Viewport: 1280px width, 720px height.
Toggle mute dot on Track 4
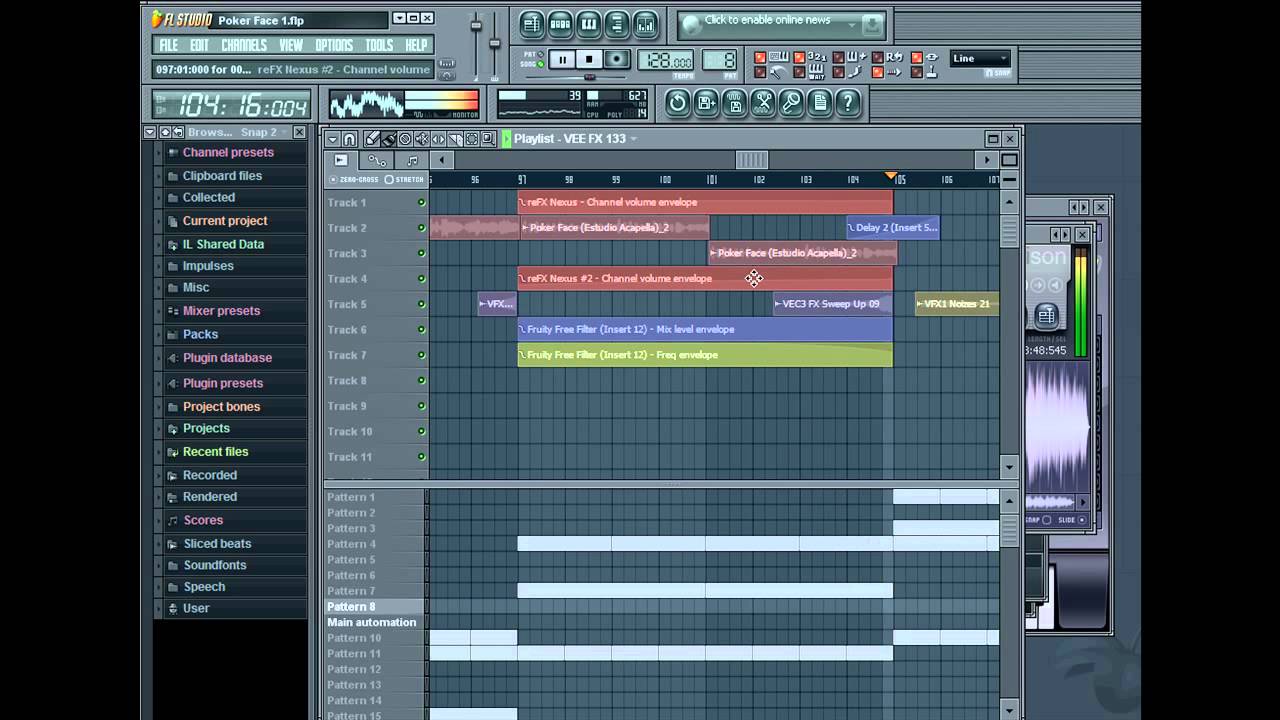(421, 279)
